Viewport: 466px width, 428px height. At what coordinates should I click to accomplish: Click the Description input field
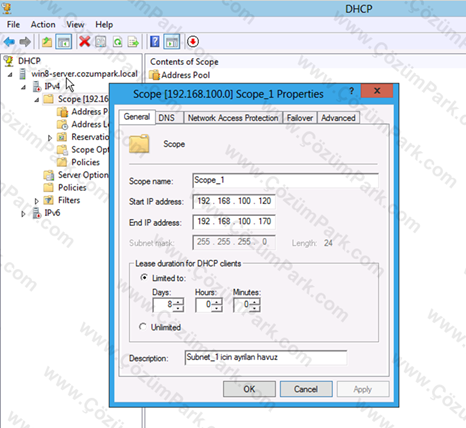(x=266, y=357)
